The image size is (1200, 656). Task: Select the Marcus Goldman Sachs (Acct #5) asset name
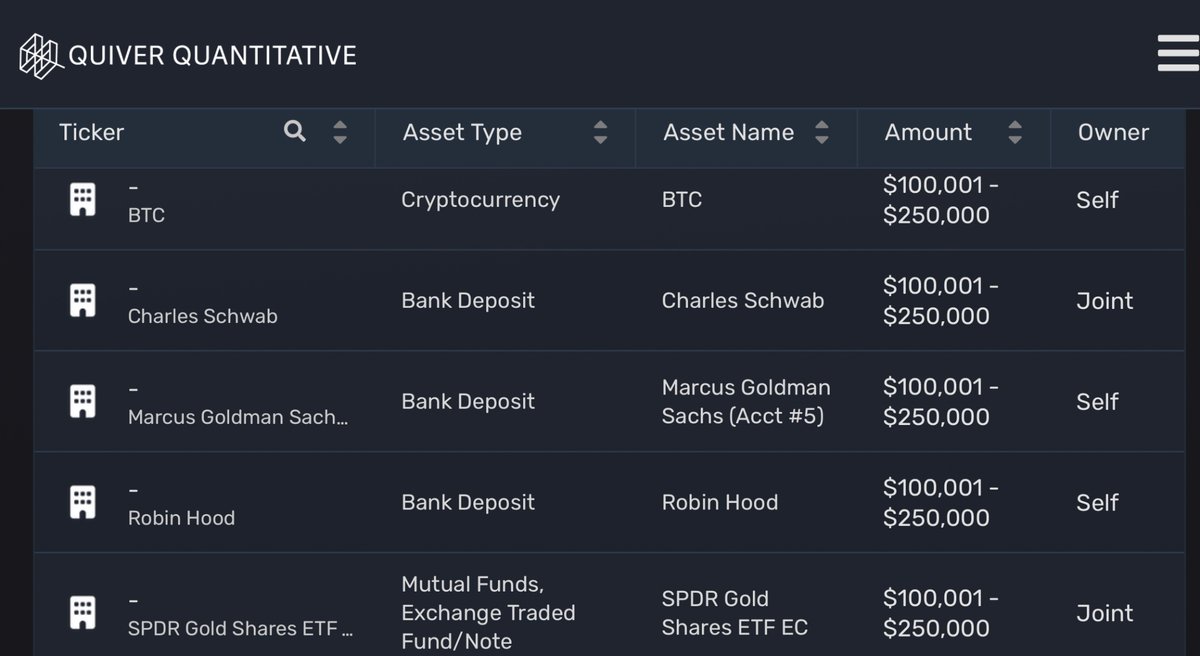pos(746,402)
